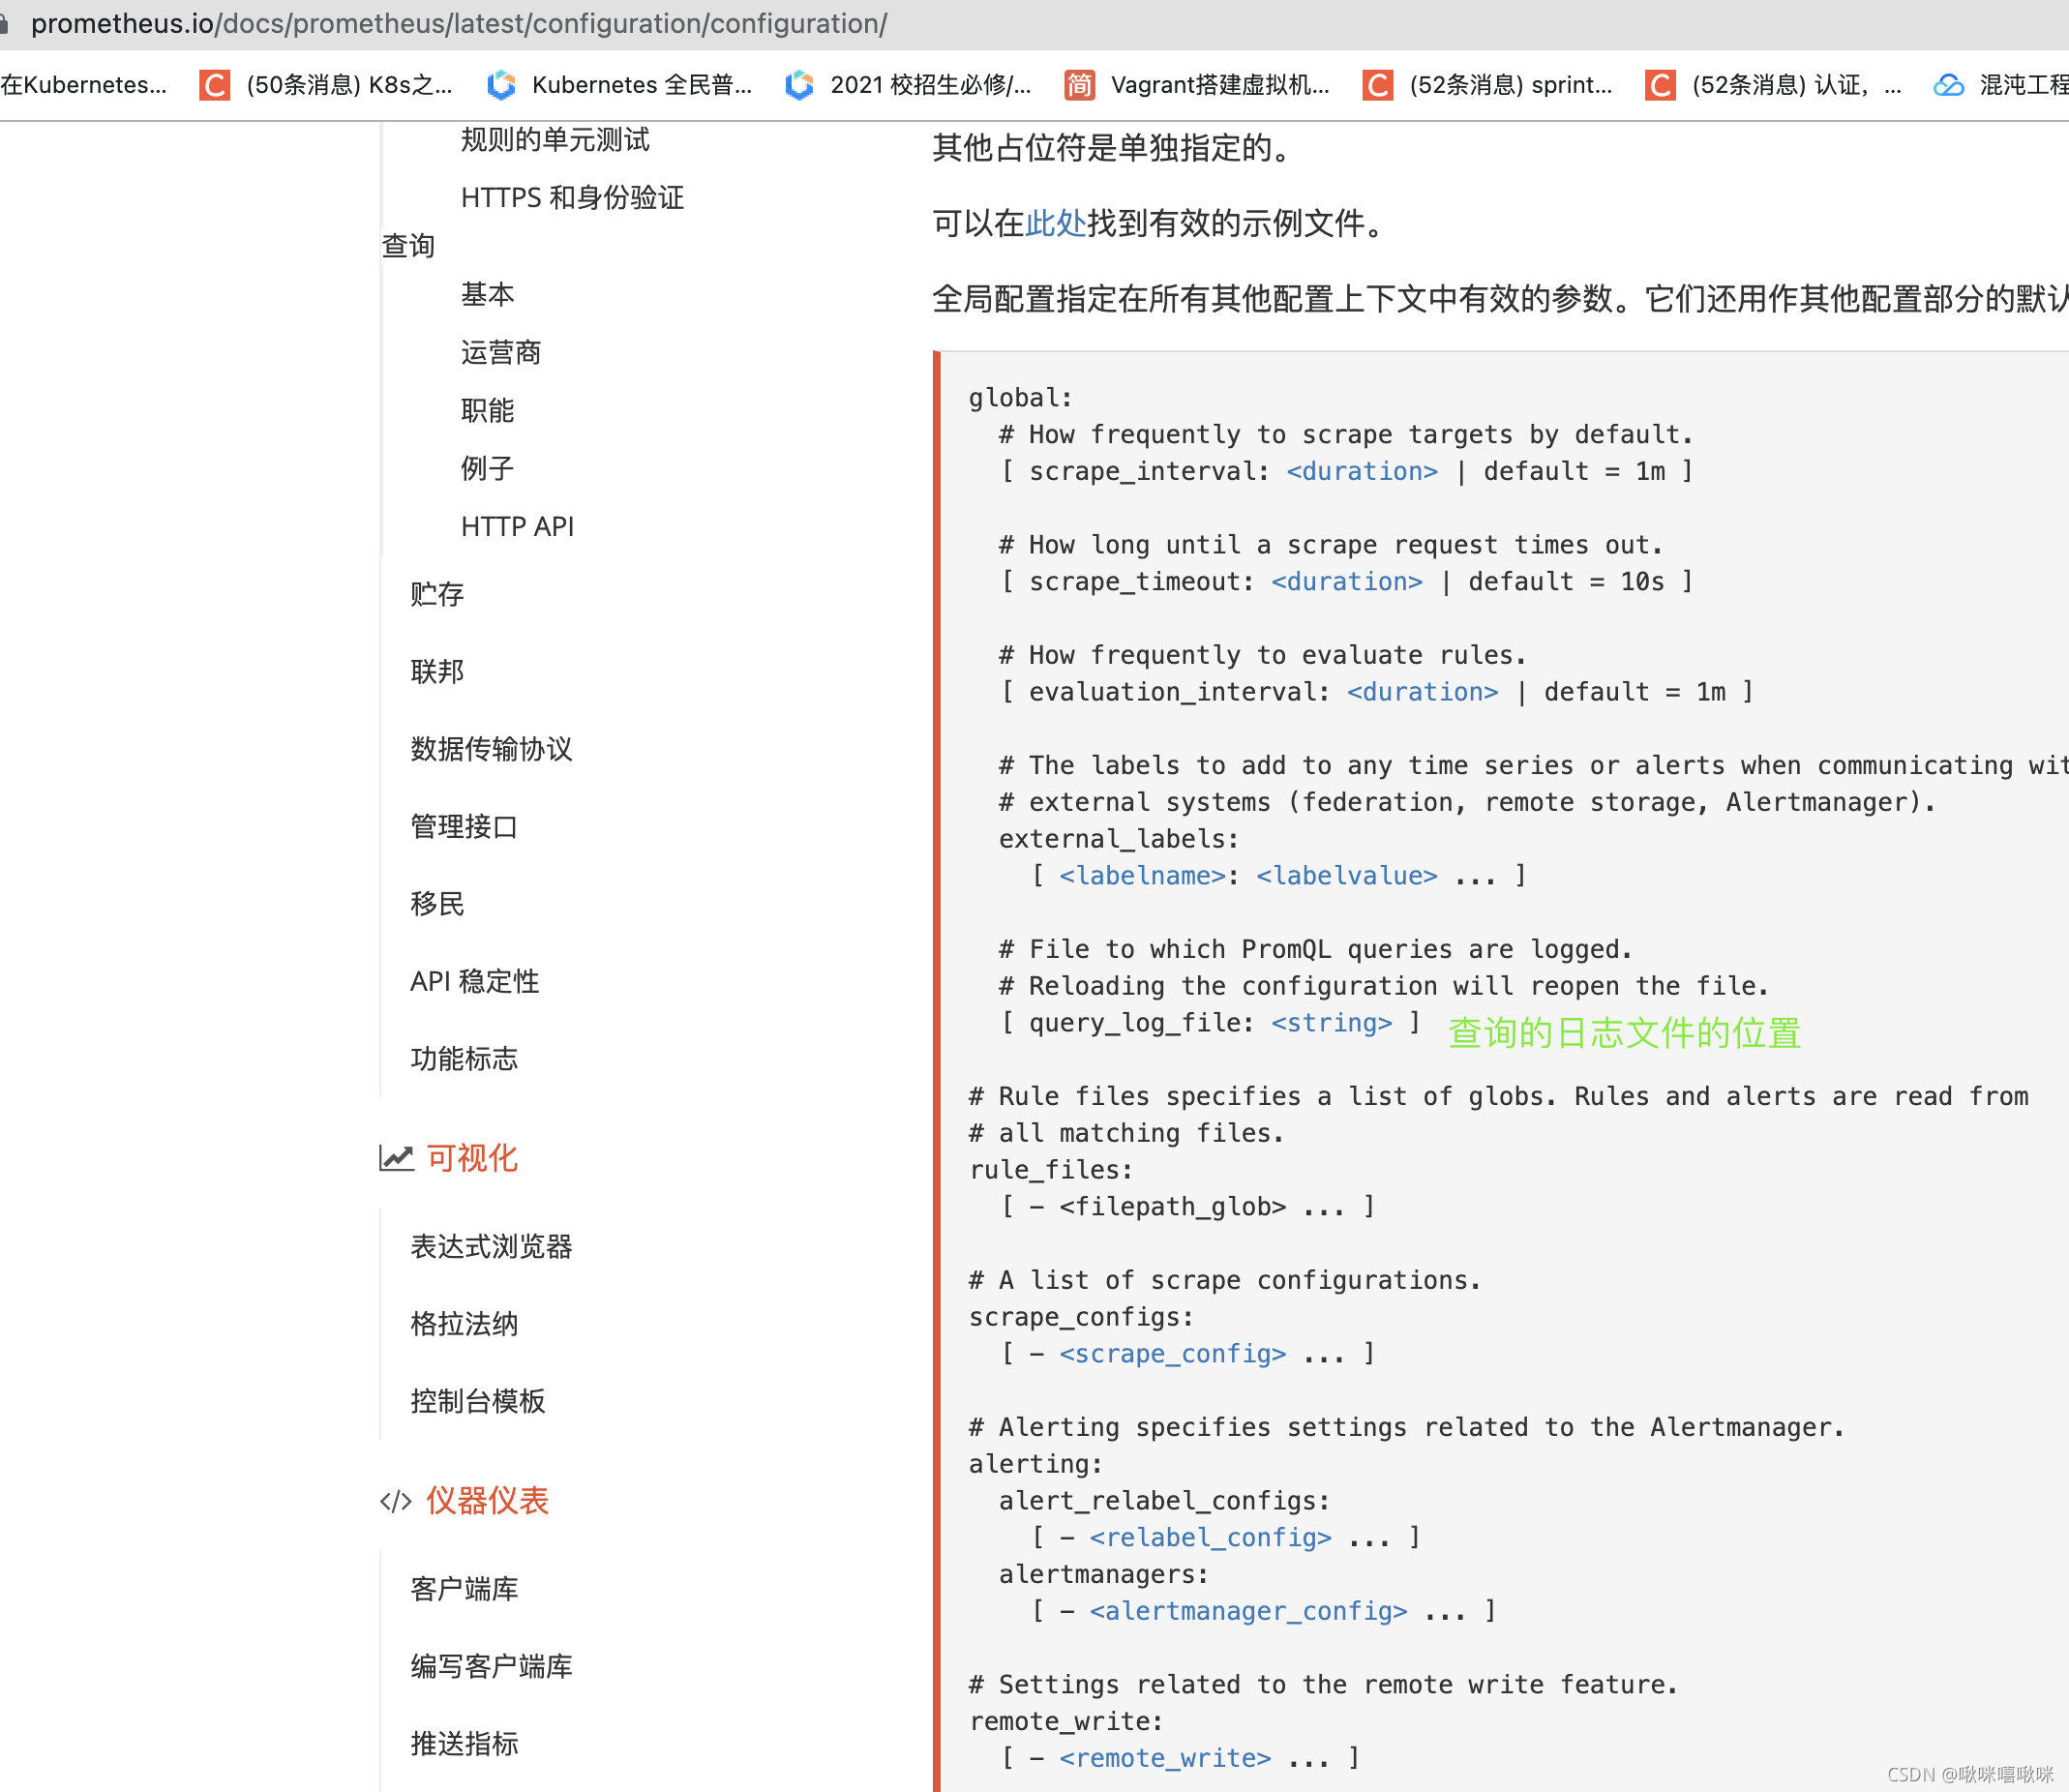Open the 表达式浏览器 sidebar page
The width and height of the screenshot is (2069, 1792).
tap(491, 1247)
